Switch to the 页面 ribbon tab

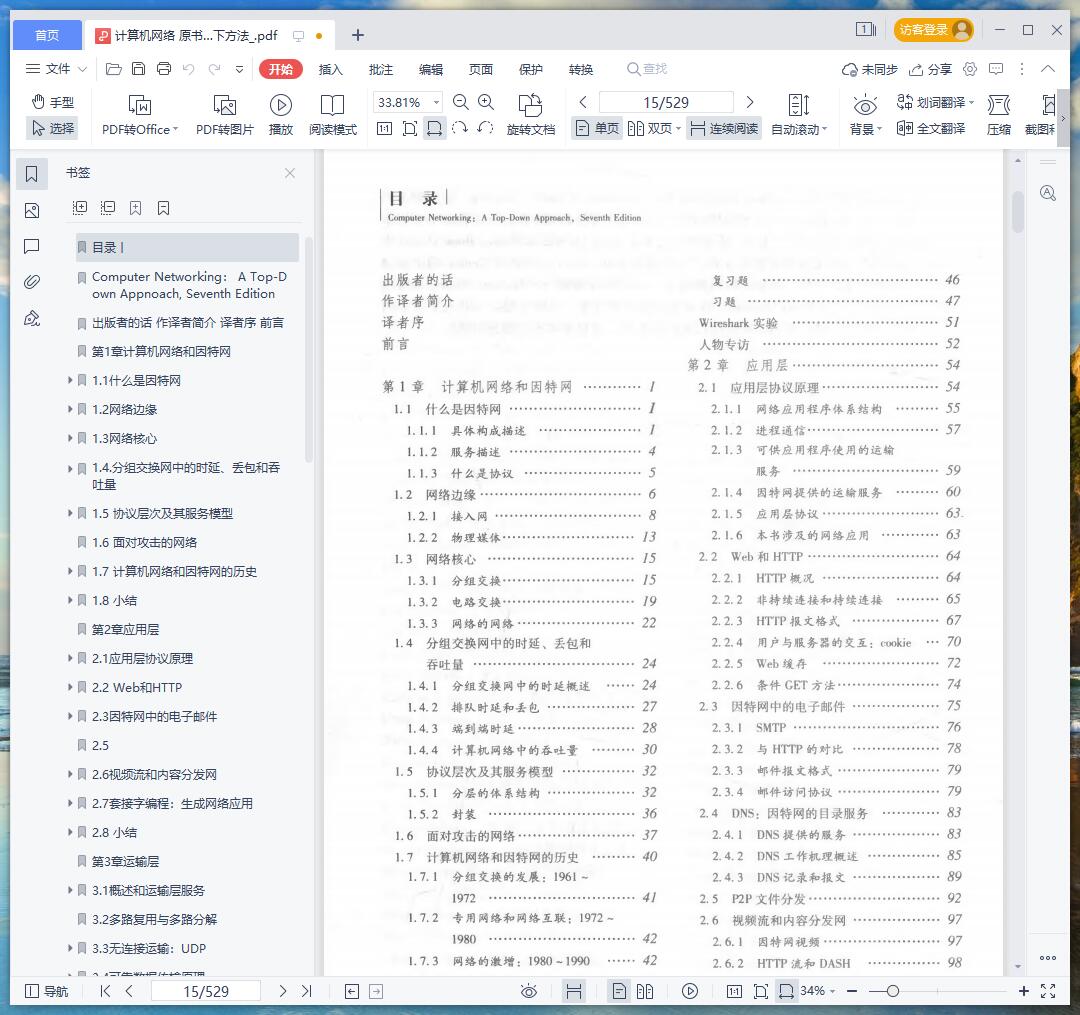tap(481, 70)
